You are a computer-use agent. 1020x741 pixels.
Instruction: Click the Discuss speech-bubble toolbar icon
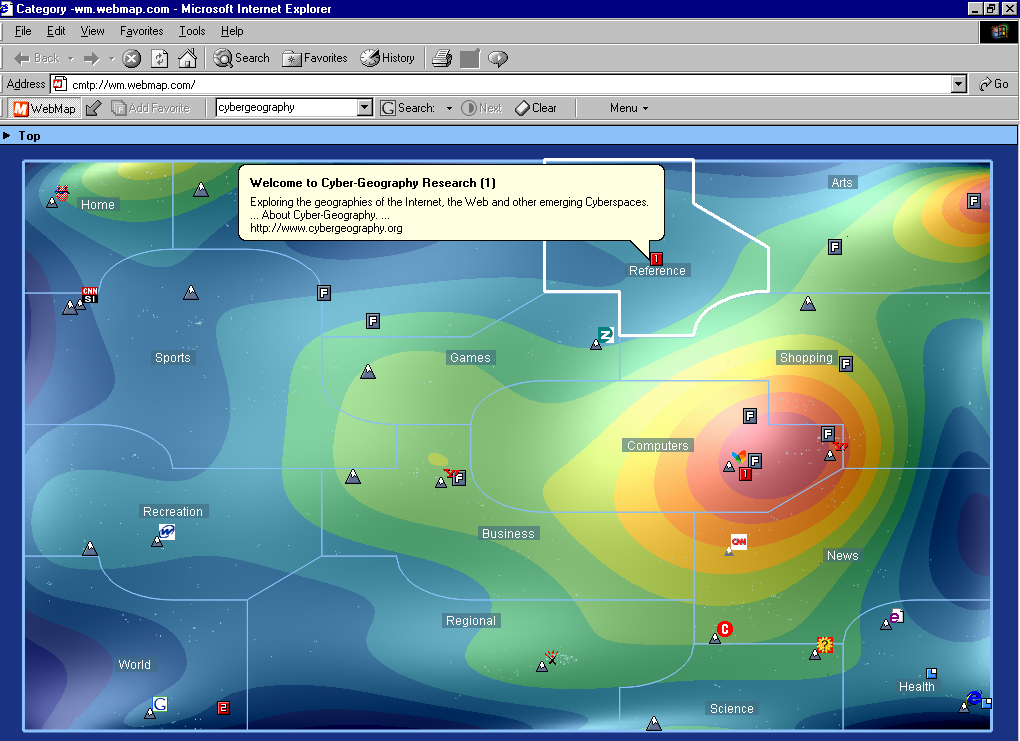tap(498, 59)
